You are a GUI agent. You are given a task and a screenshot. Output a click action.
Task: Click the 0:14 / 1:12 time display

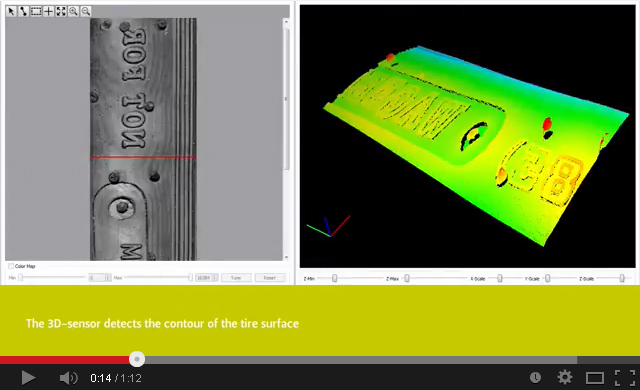click(x=116, y=378)
